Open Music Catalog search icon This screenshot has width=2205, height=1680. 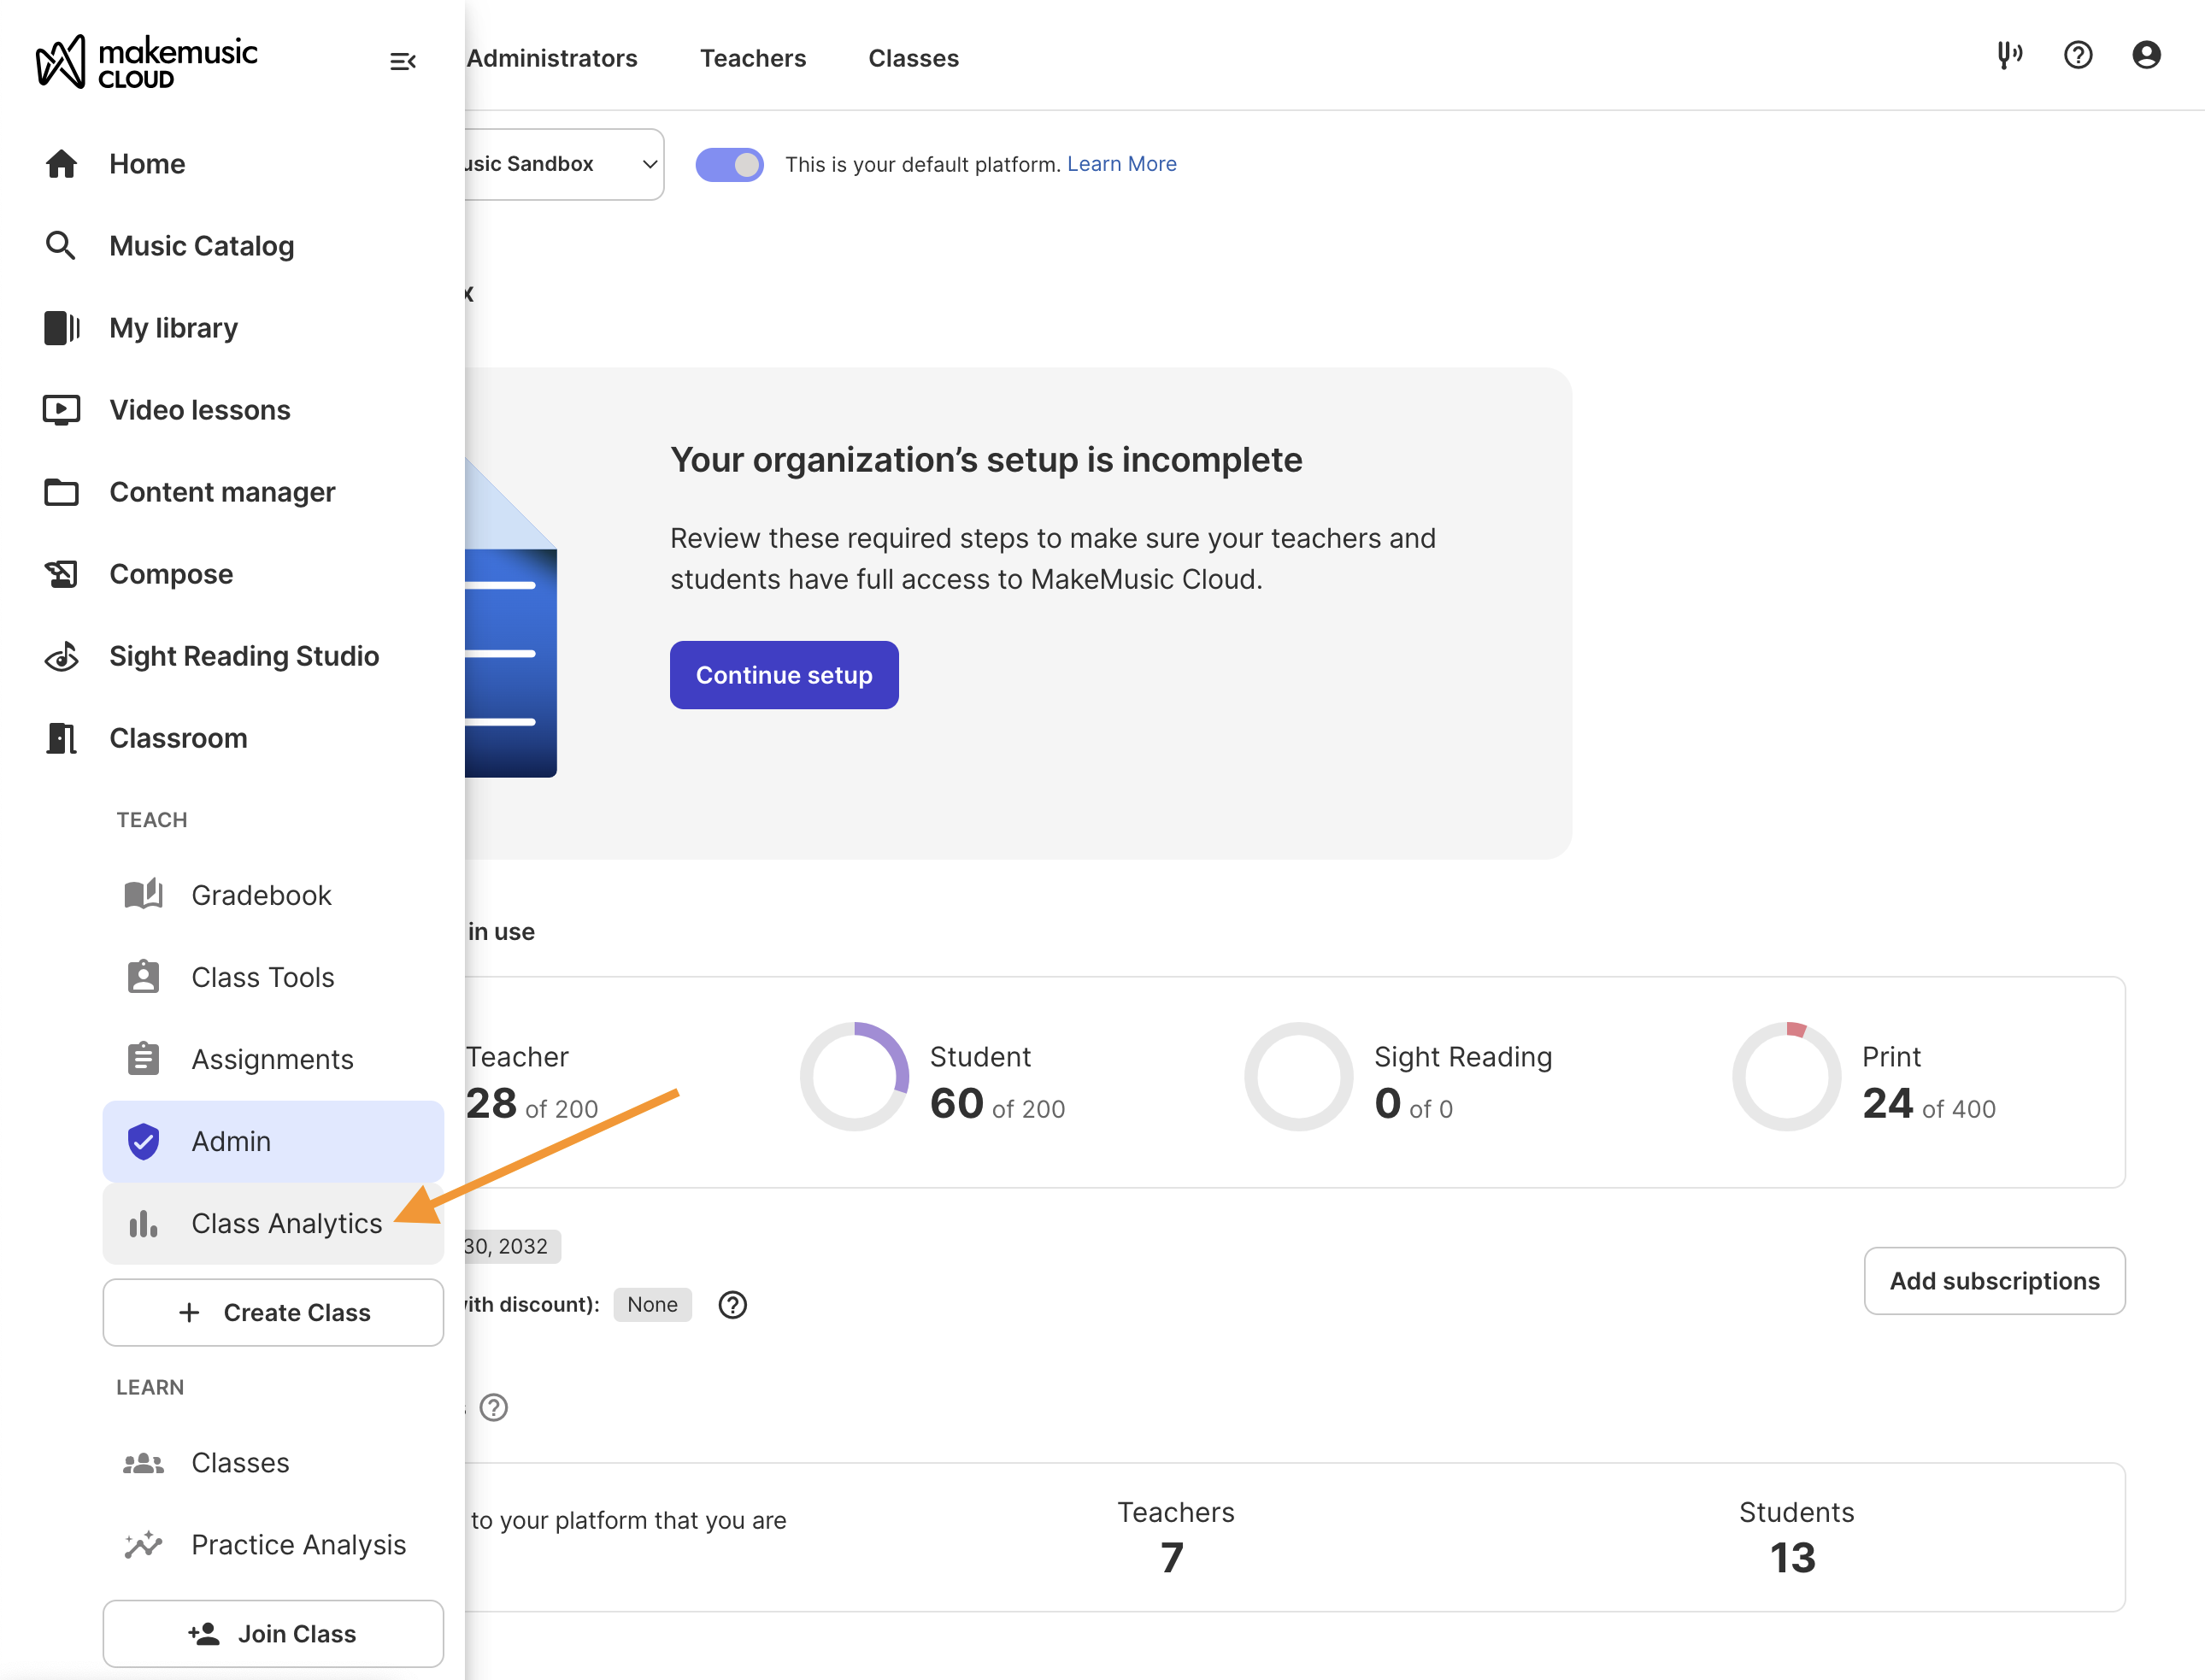pyautogui.click(x=61, y=246)
